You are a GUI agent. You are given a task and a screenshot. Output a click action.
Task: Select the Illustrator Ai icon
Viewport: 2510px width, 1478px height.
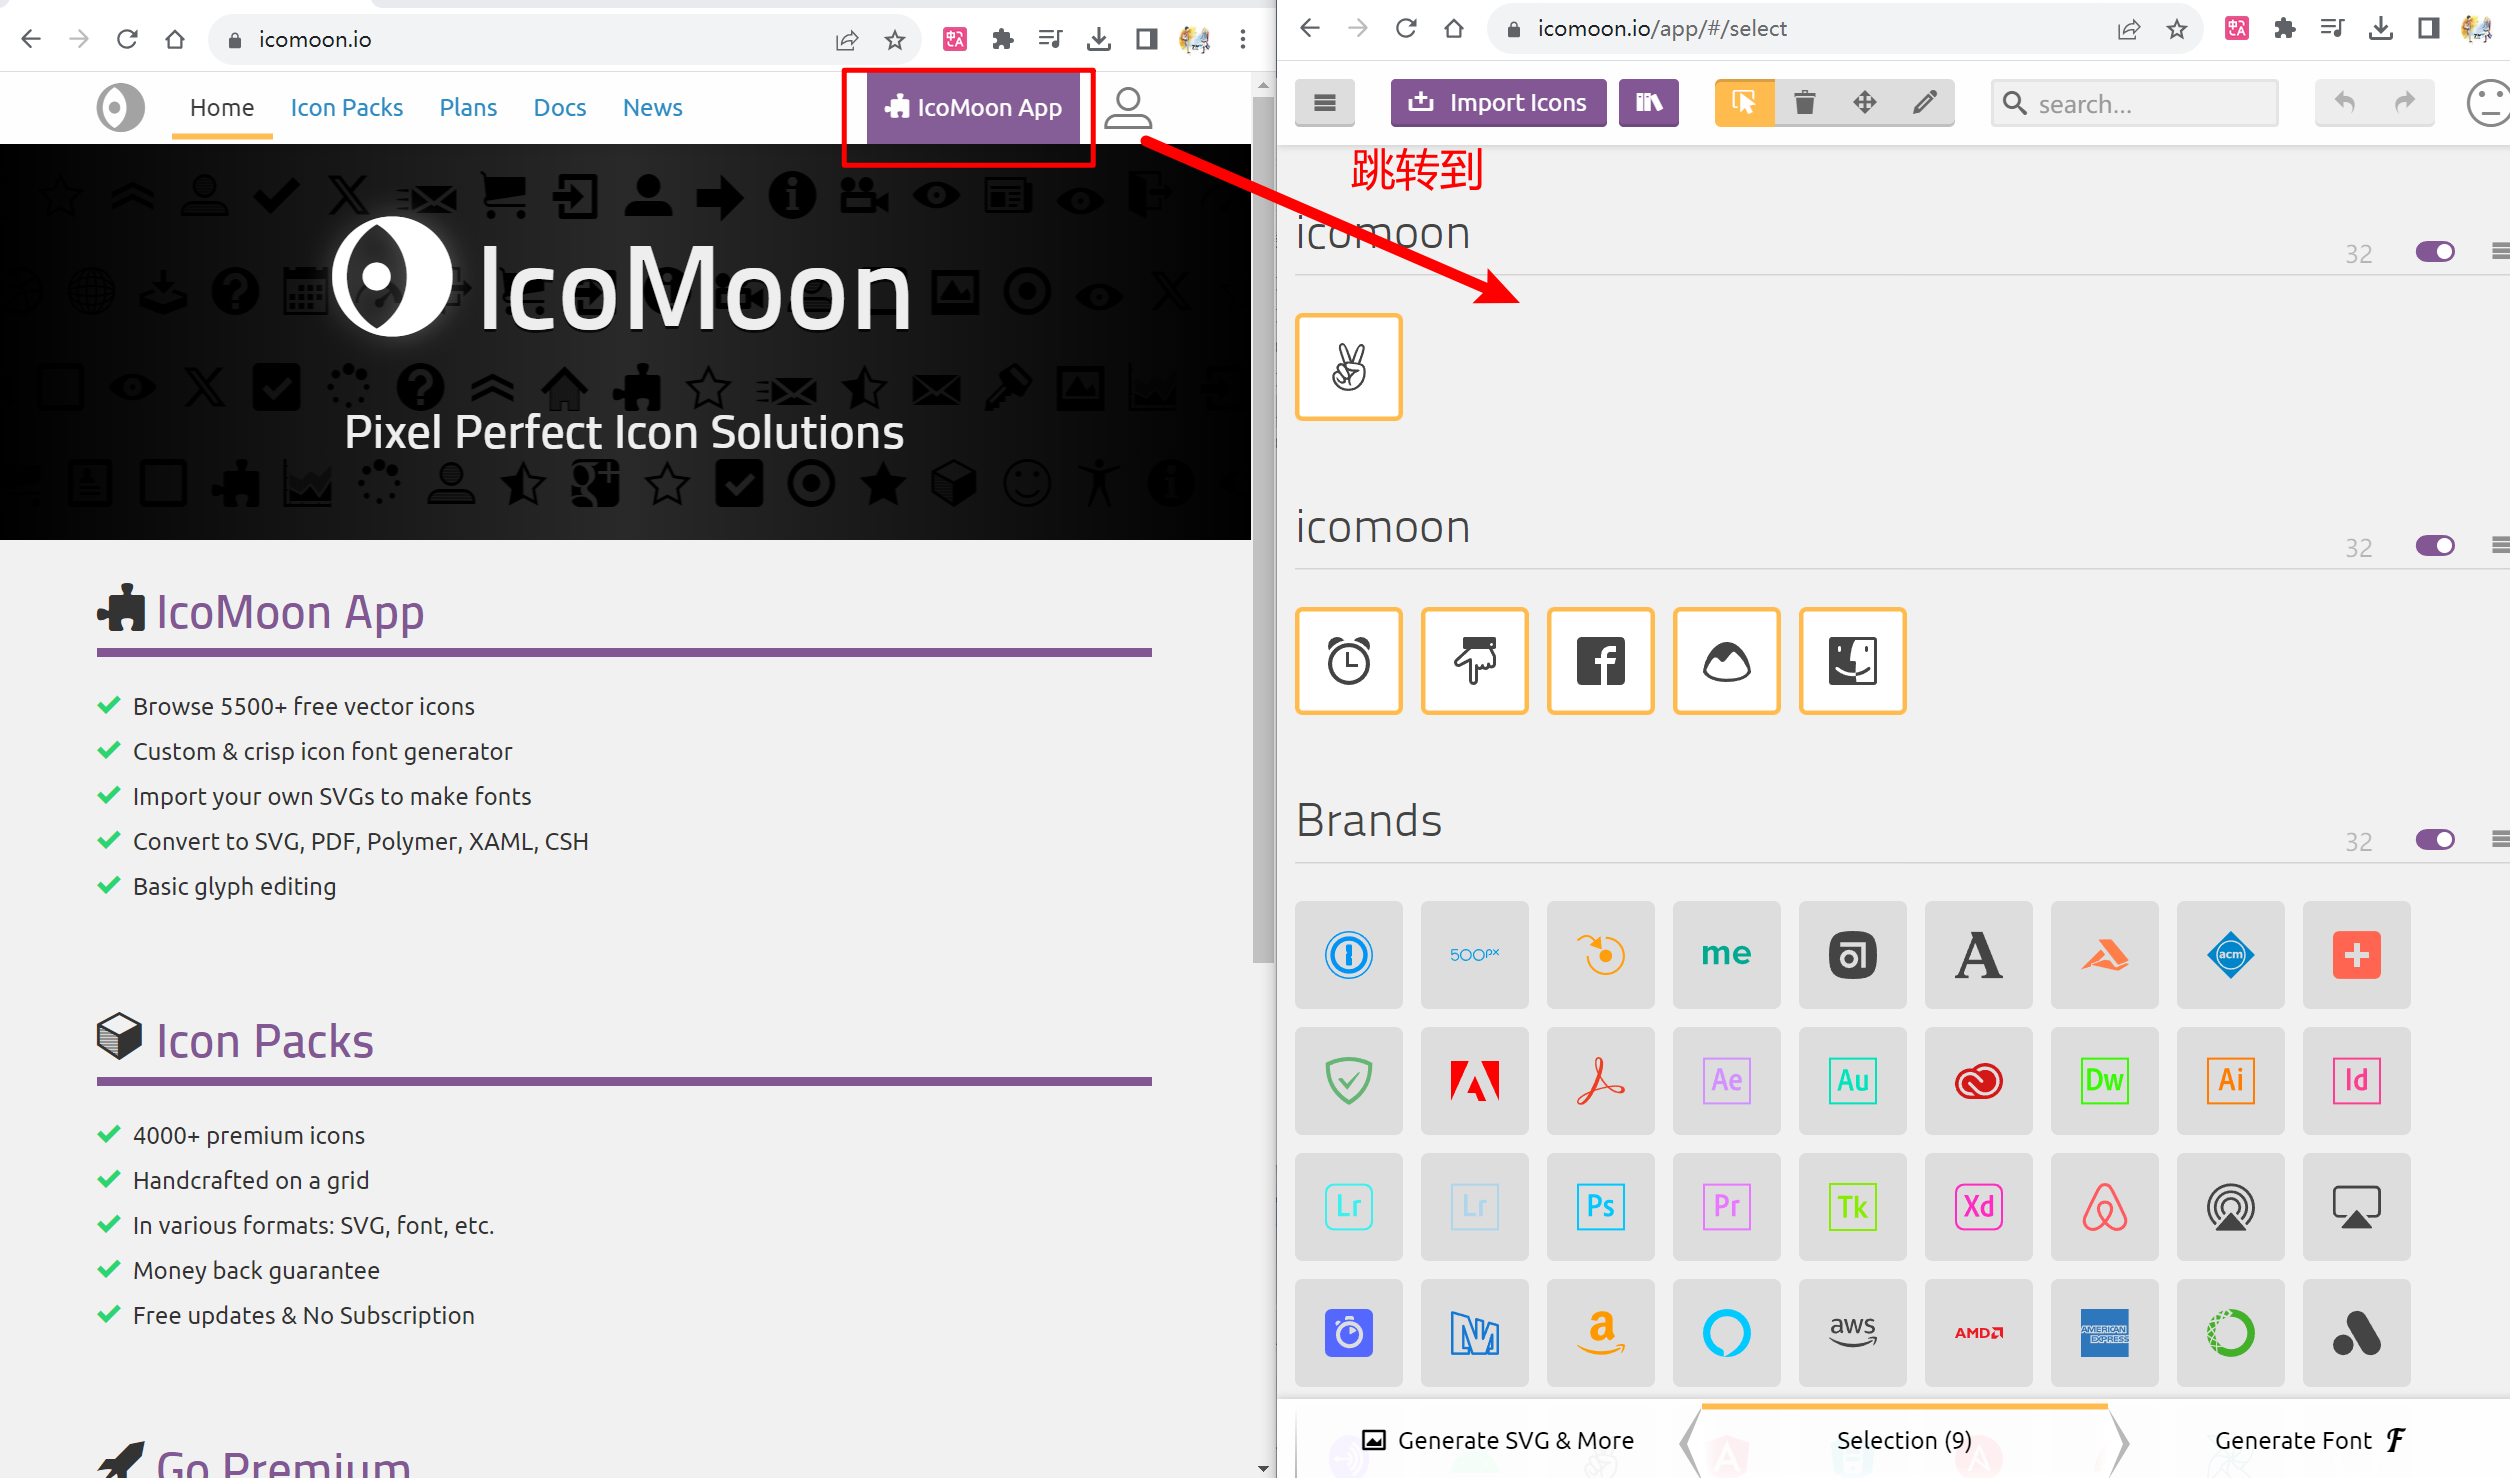coord(2230,1081)
